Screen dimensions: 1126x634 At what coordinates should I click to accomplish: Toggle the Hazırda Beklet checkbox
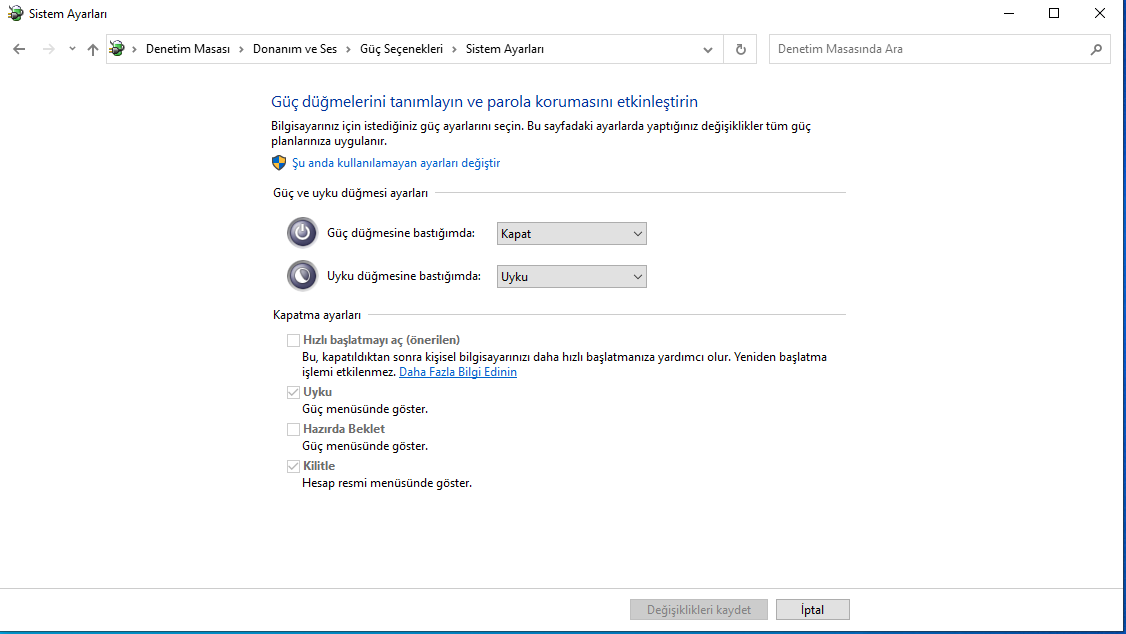[293, 429]
